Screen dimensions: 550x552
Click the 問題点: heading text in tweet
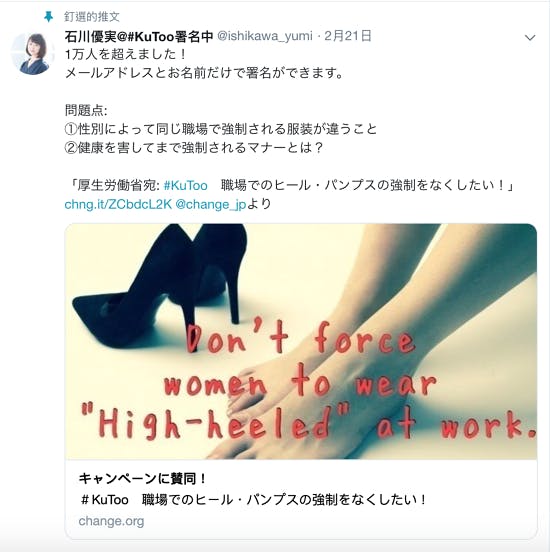(x=86, y=111)
